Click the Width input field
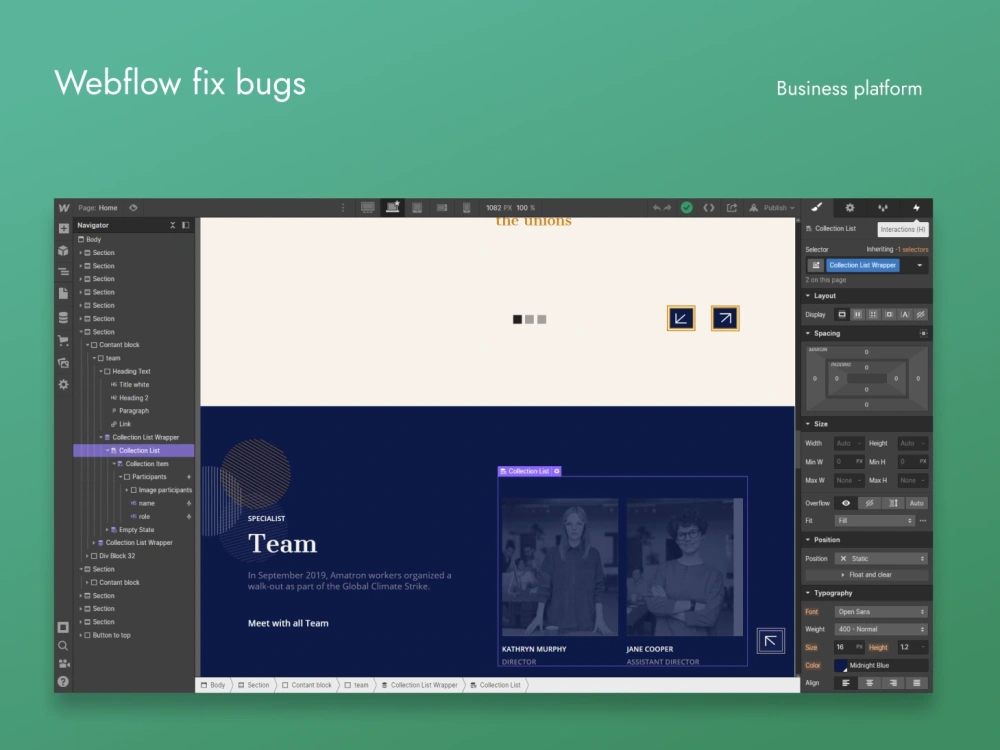Screen dimensions: 1000x750 [x=849, y=443]
